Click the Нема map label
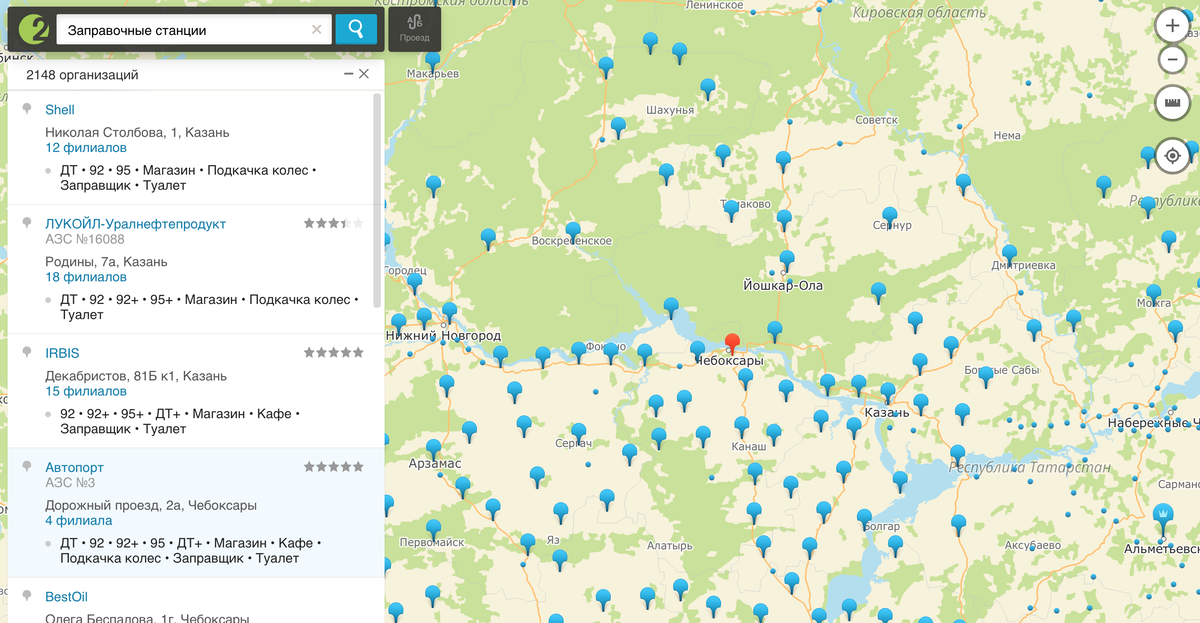The height and width of the screenshot is (623, 1200). click(x=1007, y=136)
